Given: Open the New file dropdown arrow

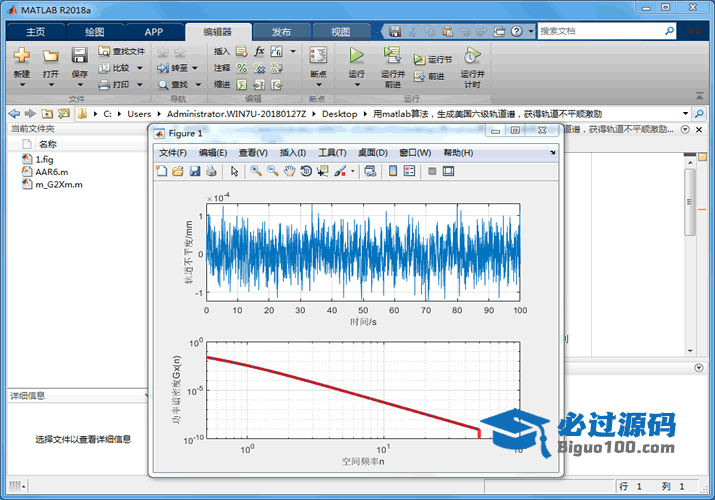Looking at the screenshot, I should pos(21,86).
